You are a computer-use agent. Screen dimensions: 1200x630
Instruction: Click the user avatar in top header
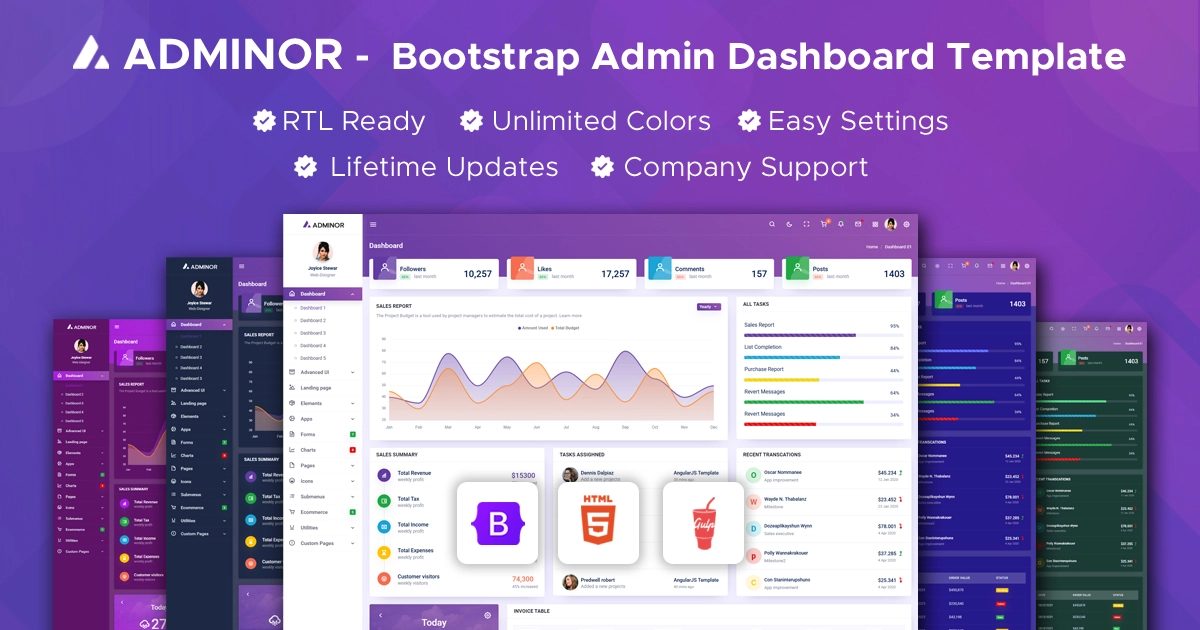click(x=890, y=224)
